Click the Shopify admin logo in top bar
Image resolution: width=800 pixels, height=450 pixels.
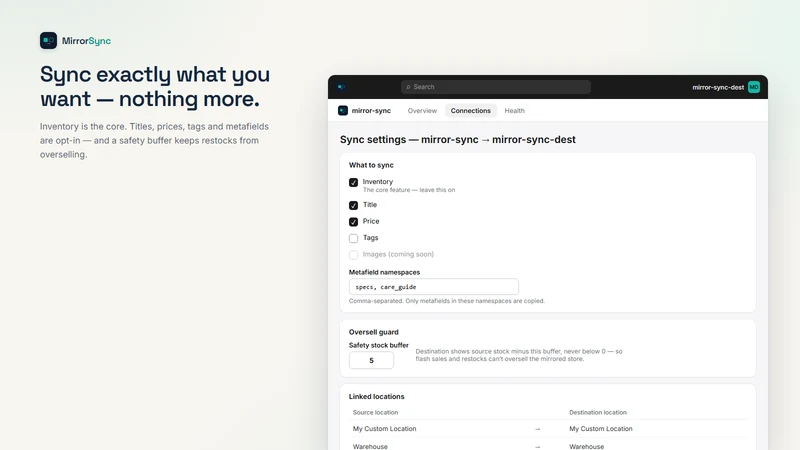(341, 87)
